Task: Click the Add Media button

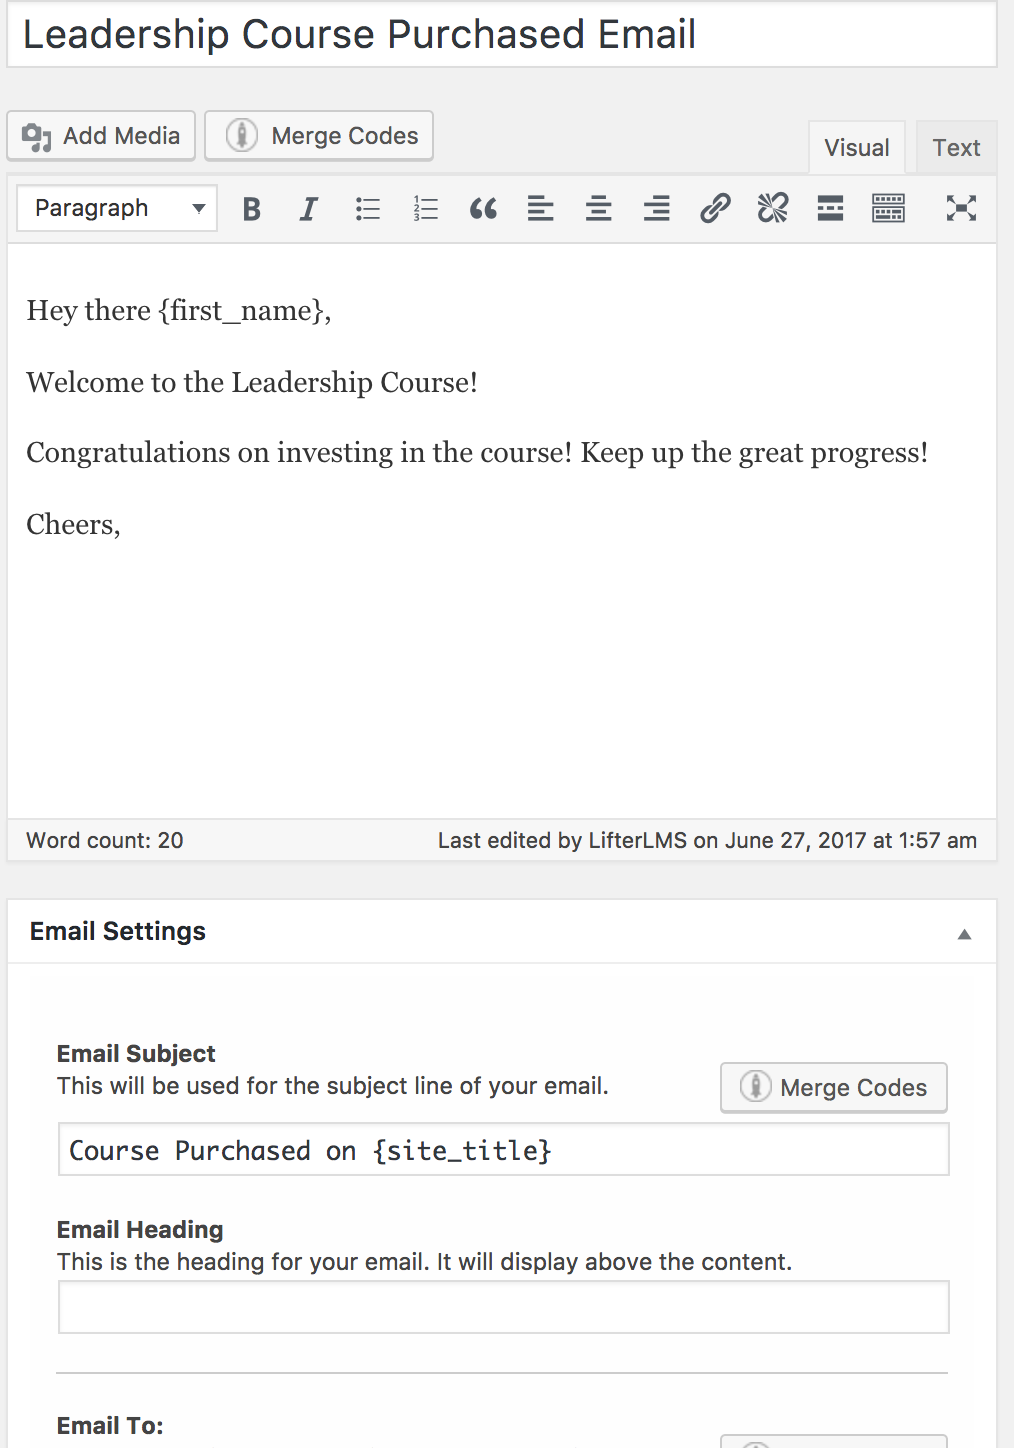Action: [101, 136]
